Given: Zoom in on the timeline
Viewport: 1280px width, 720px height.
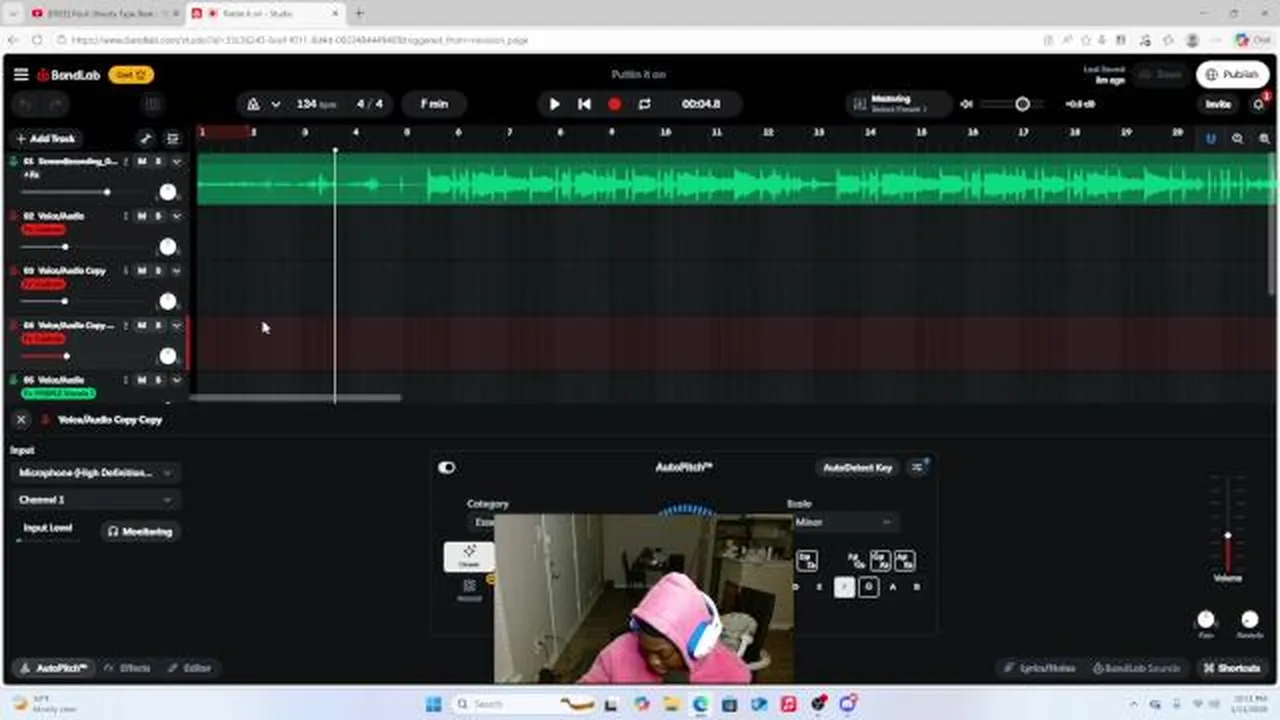Looking at the screenshot, I should tap(1264, 139).
